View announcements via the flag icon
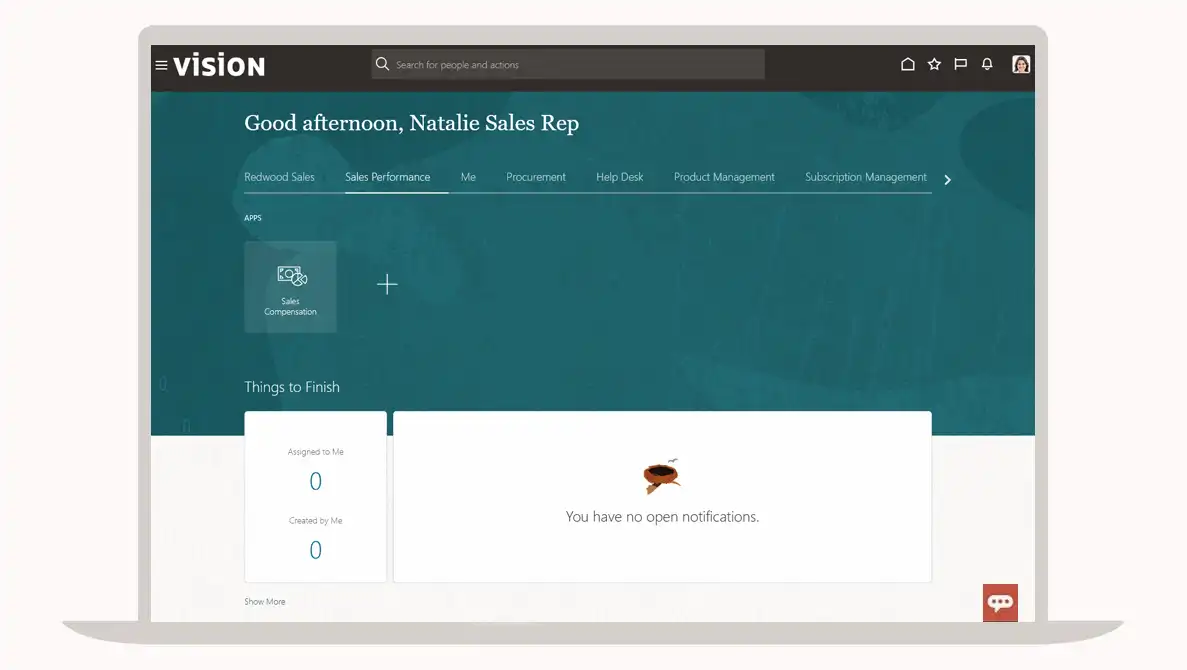1187x670 pixels. pyautogui.click(x=960, y=64)
